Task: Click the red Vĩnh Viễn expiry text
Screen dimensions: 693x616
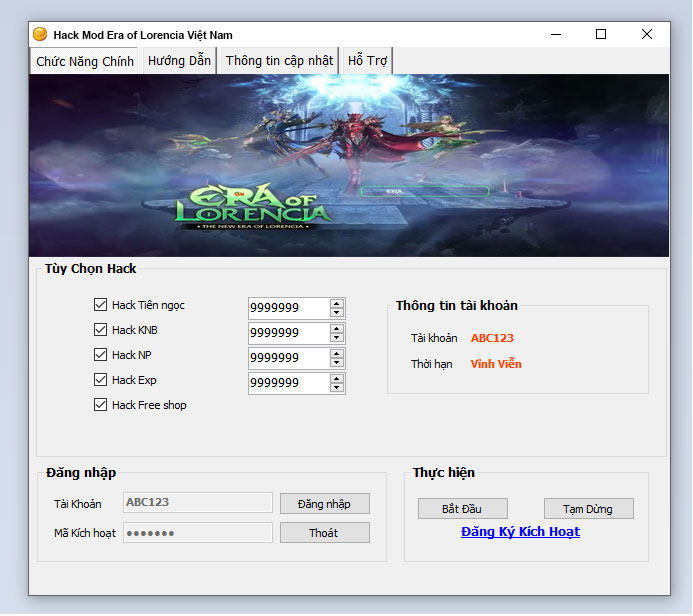Action: (x=496, y=364)
